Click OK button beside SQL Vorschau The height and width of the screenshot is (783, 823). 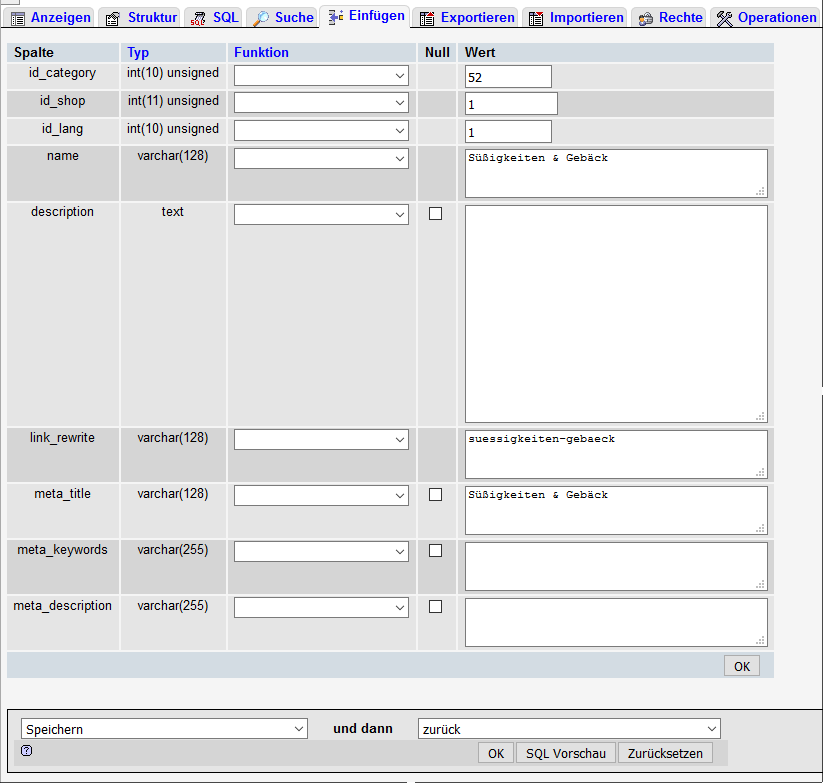click(x=496, y=753)
